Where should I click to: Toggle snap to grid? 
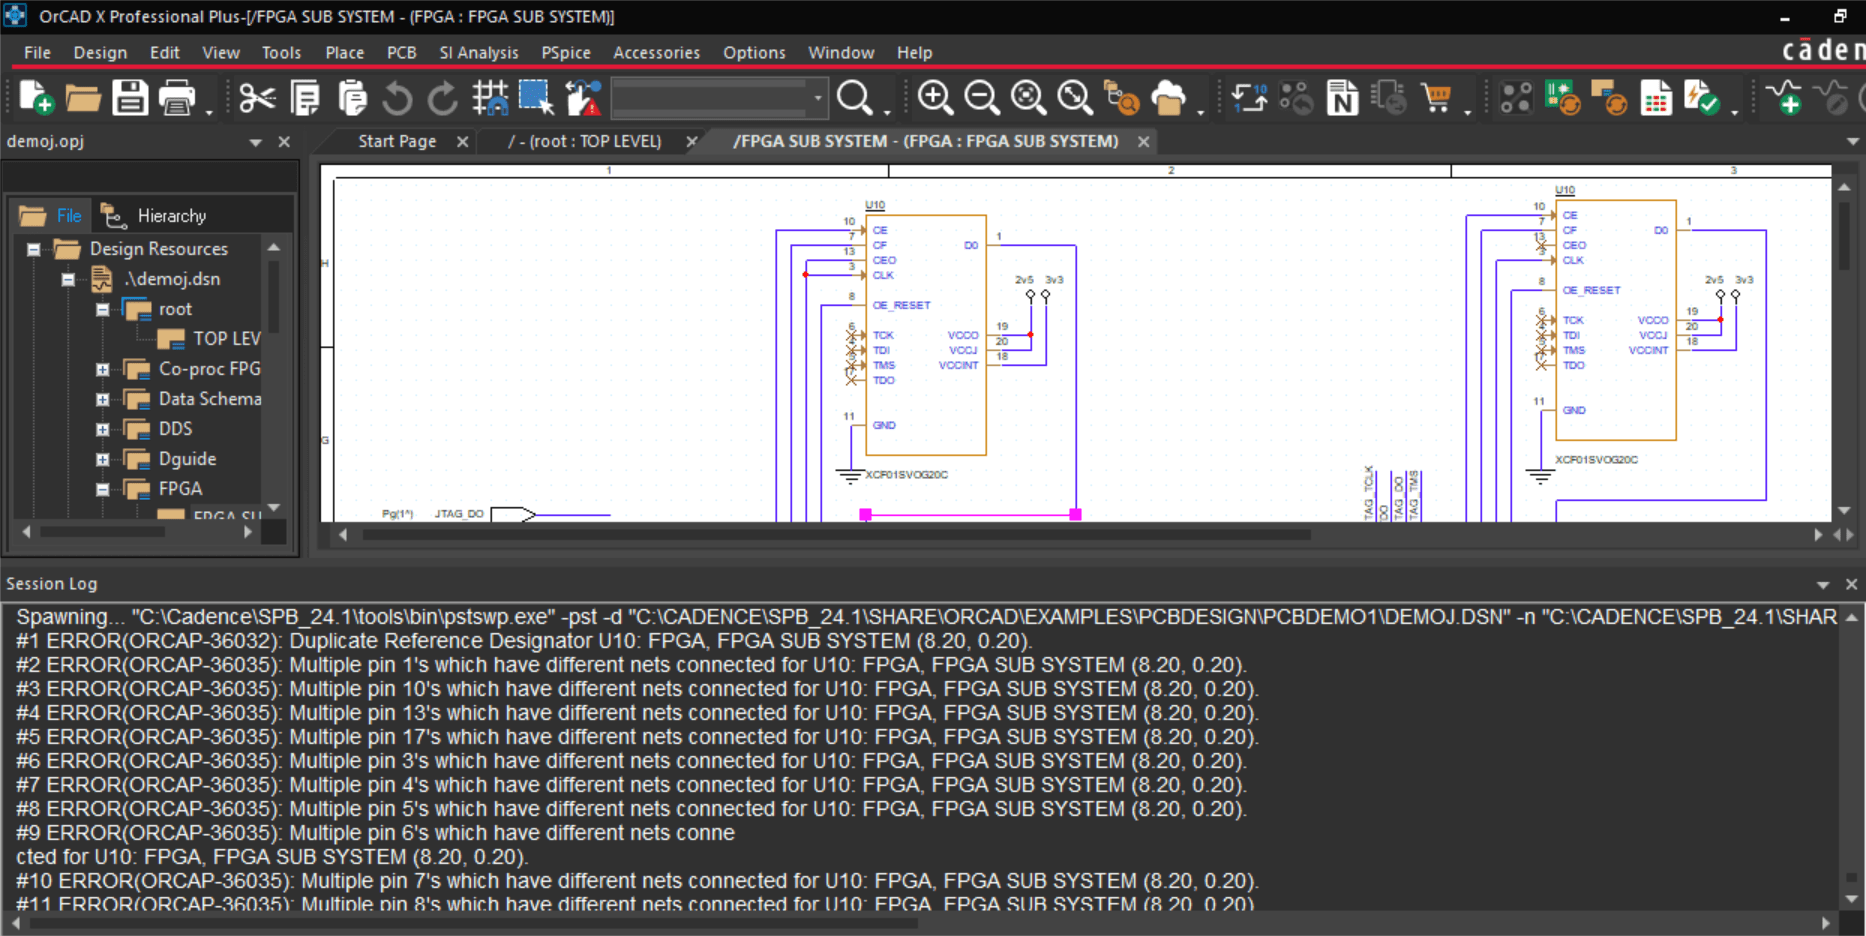(x=490, y=98)
